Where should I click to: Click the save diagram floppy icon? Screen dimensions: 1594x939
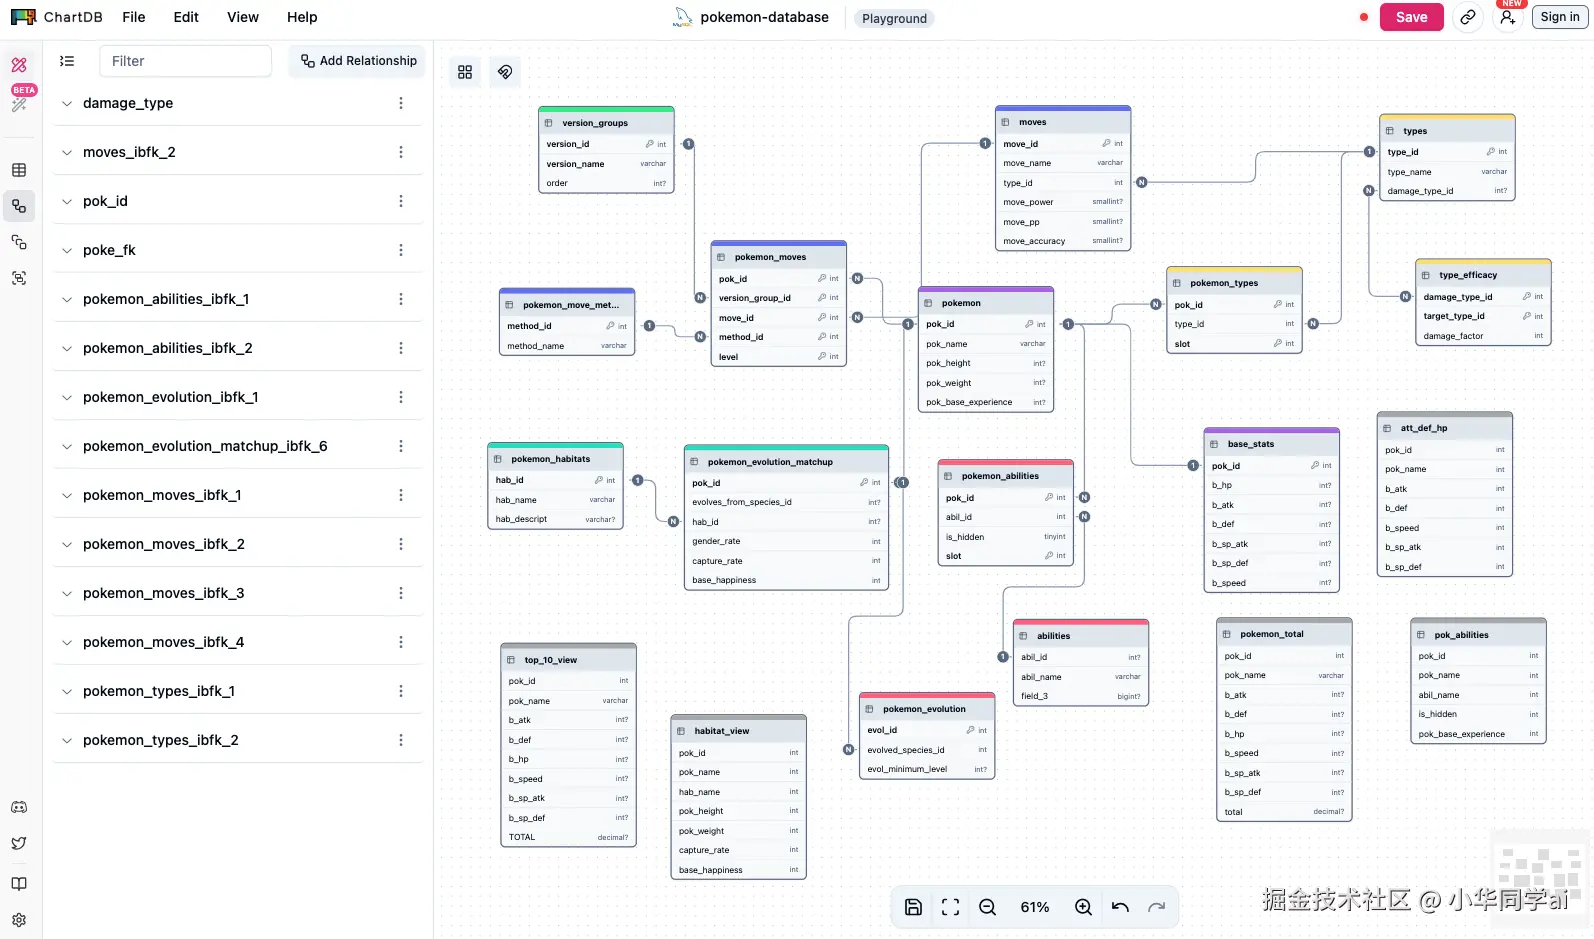tap(913, 907)
